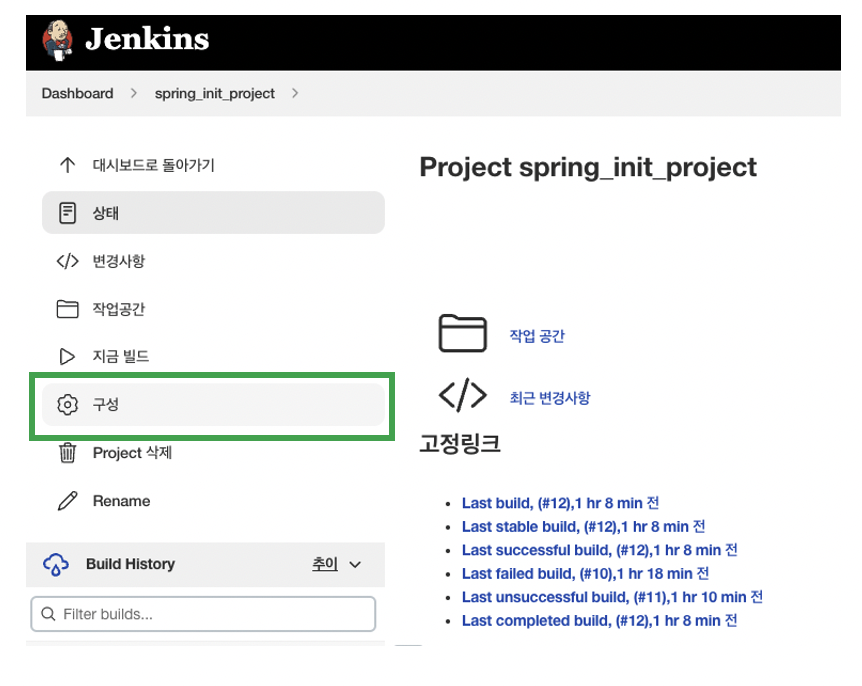The height and width of the screenshot is (686, 862).
Task: Open Last successful build (#12) link
Action: [x=600, y=550]
